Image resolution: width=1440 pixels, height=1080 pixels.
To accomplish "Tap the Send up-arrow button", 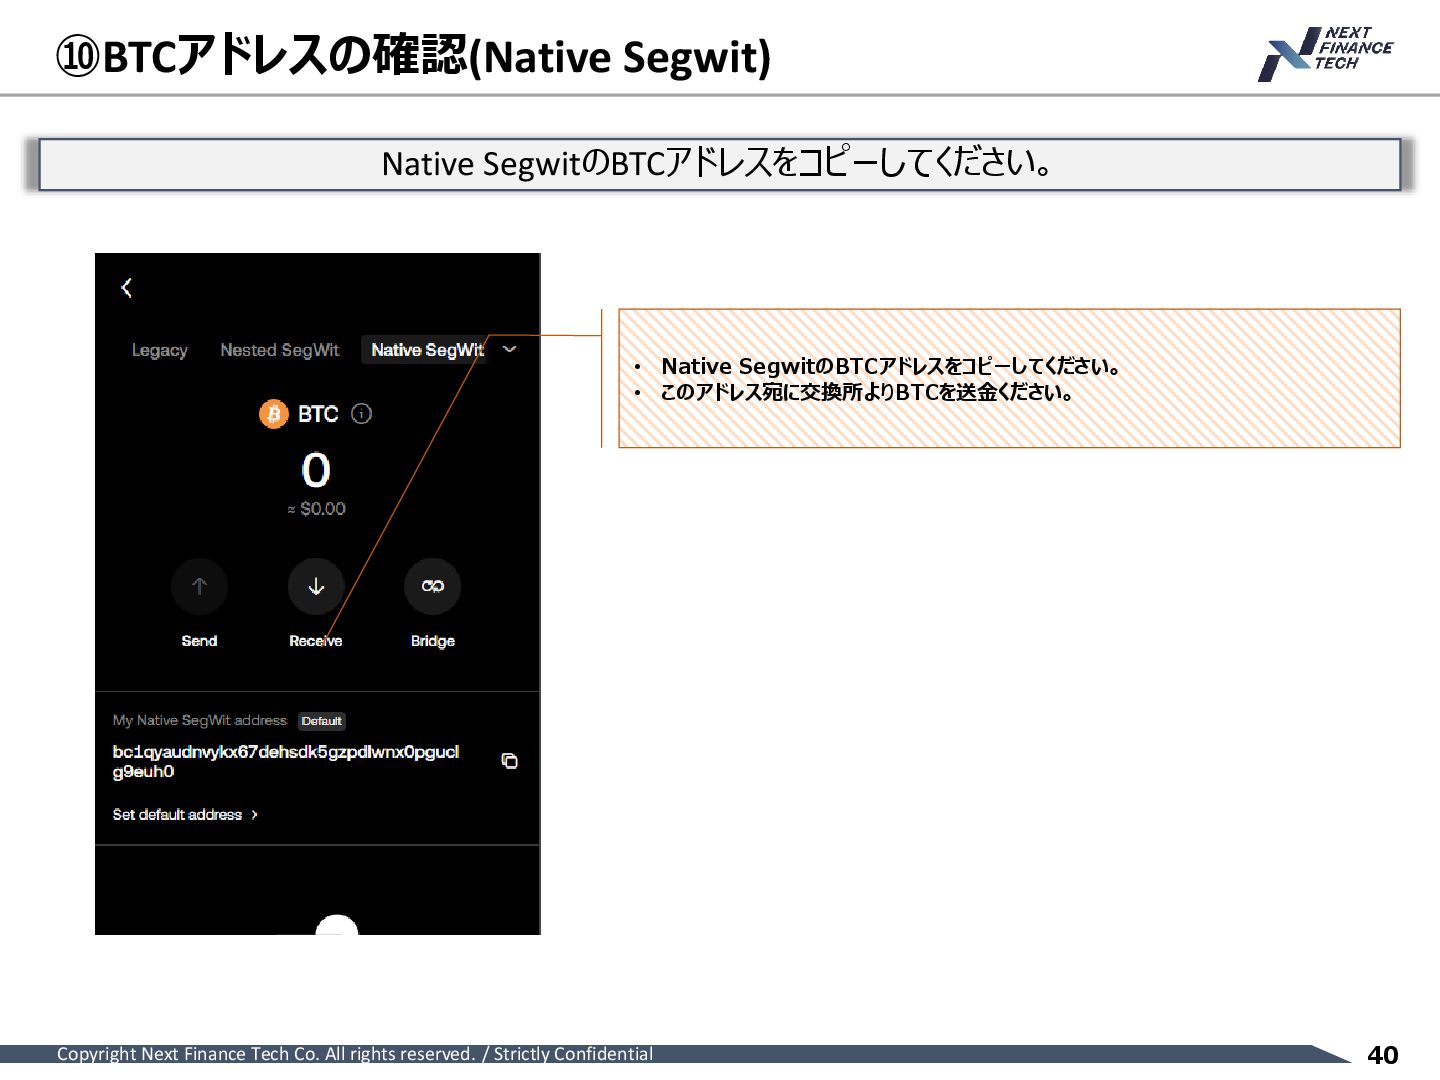I will [199, 586].
